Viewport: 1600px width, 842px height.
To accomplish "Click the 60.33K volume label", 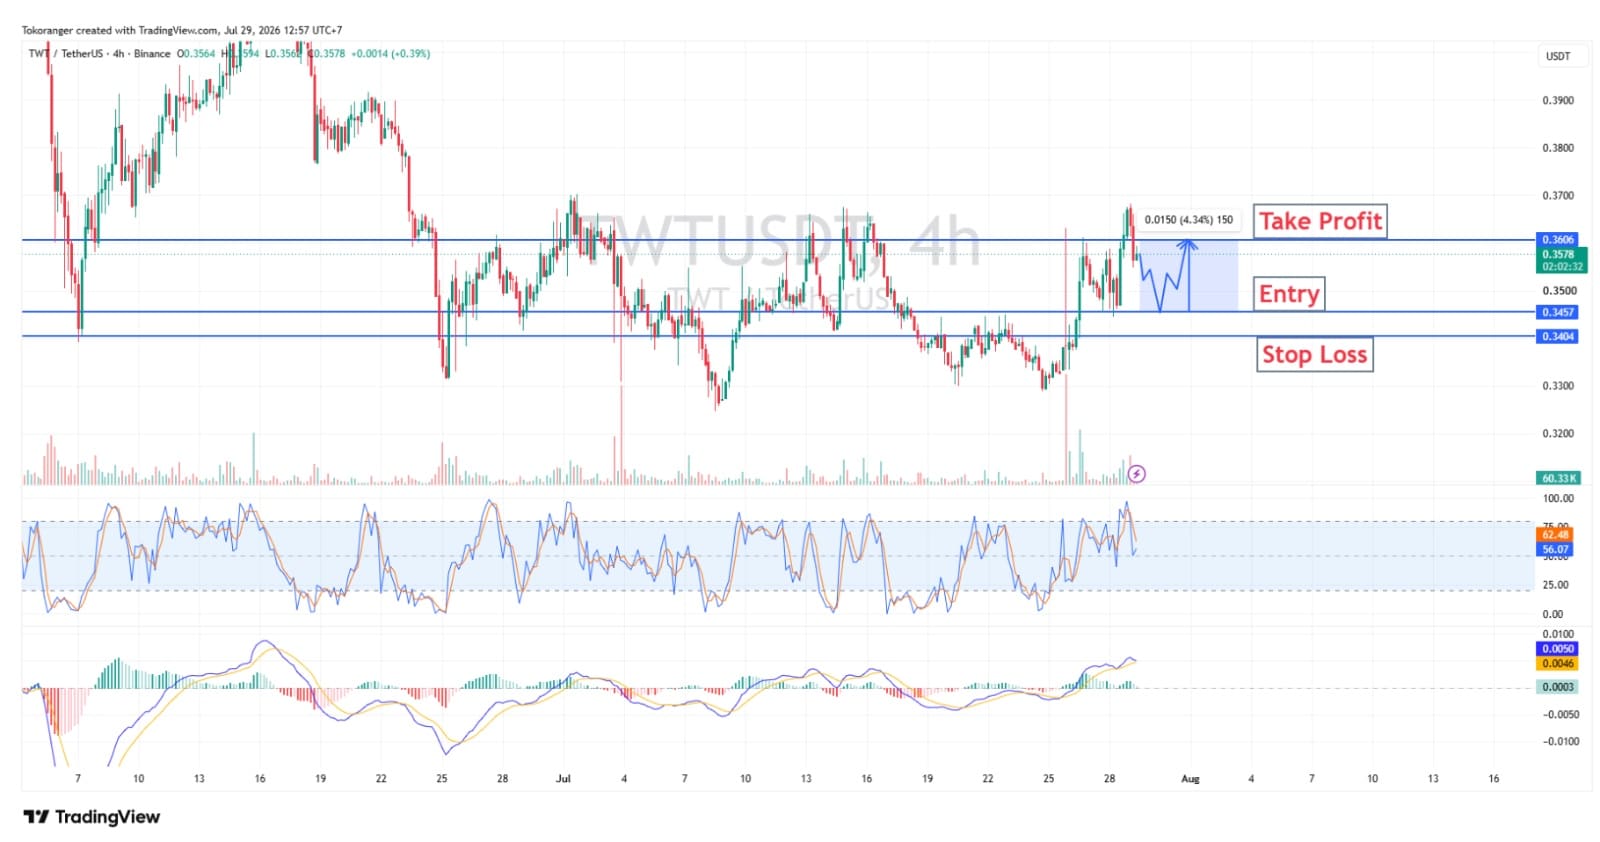I will (x=1557, y=478).
